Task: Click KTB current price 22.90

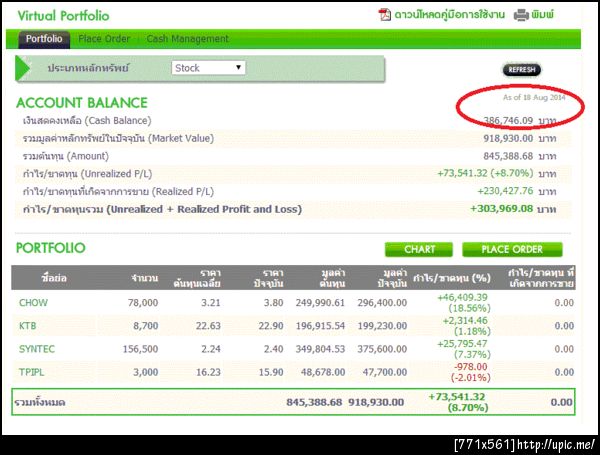Action: tap(271, 326)
